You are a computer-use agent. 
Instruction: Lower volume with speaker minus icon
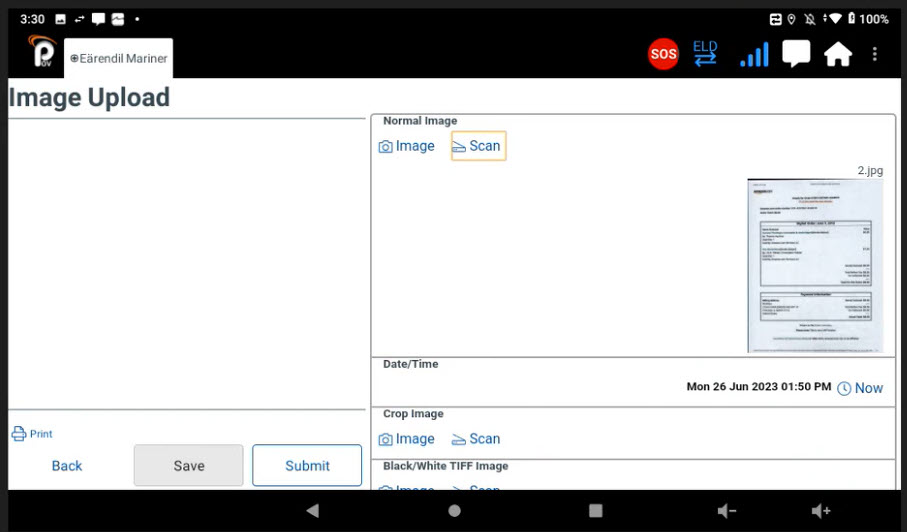tap(727, 511)
